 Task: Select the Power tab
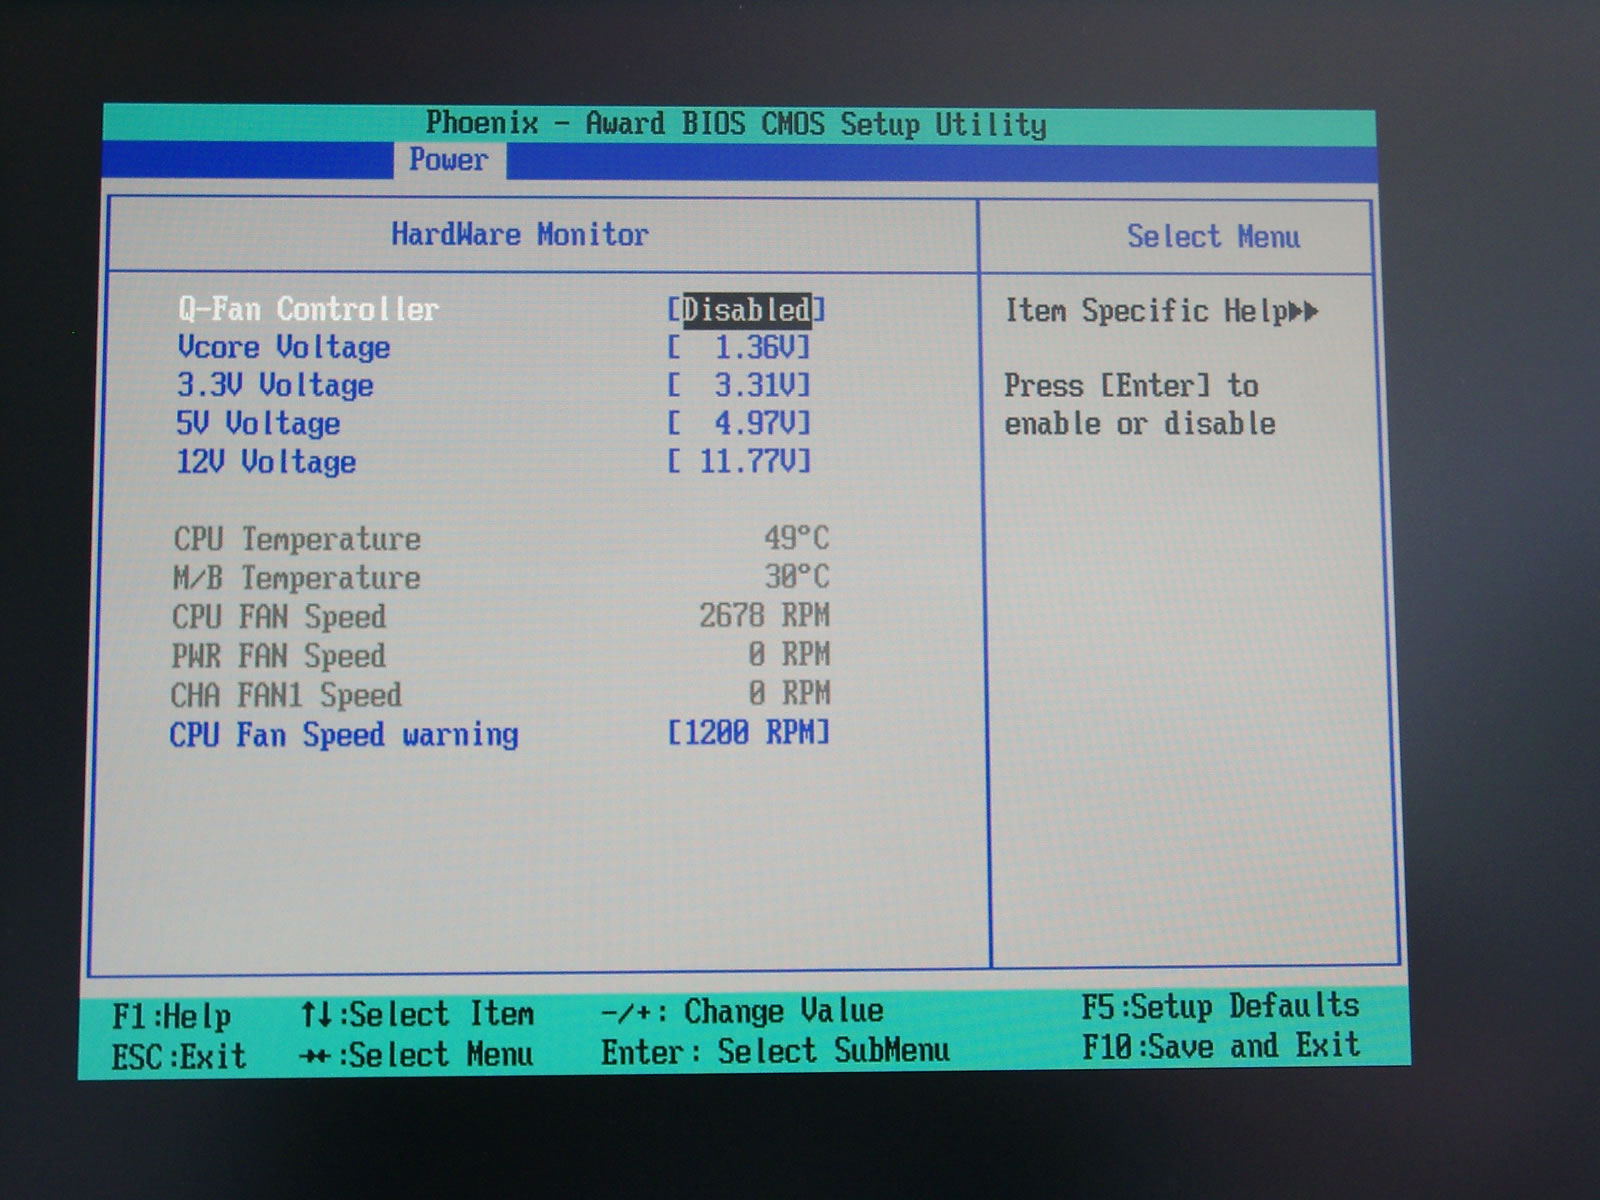click(449, 160)
